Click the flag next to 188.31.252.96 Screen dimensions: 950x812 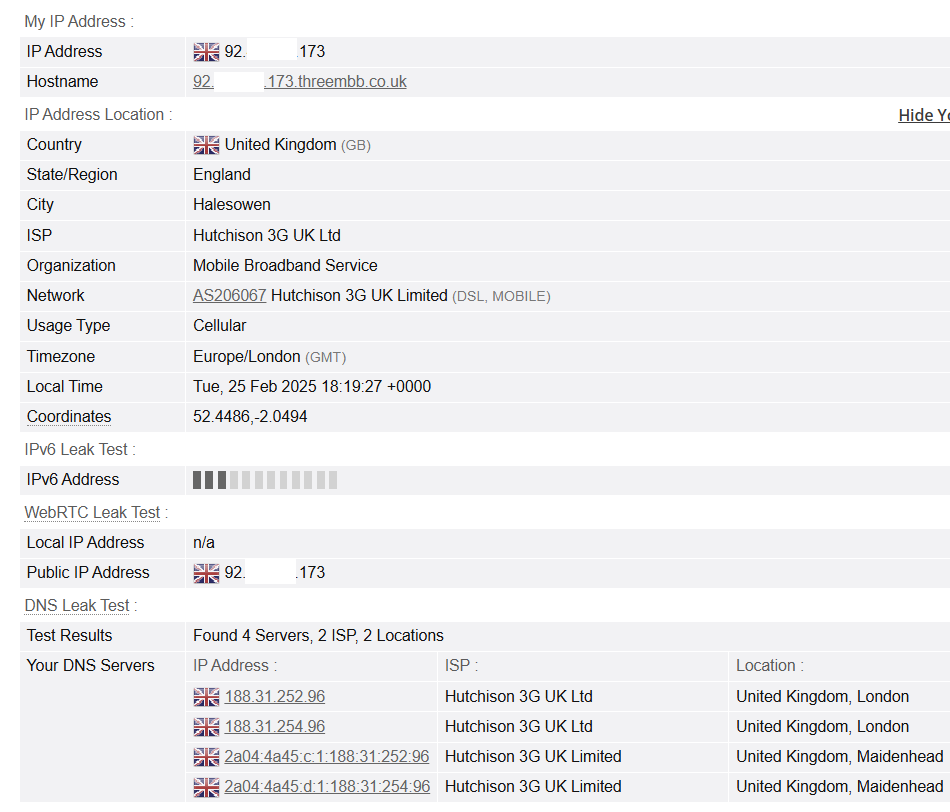click(206, 697)
